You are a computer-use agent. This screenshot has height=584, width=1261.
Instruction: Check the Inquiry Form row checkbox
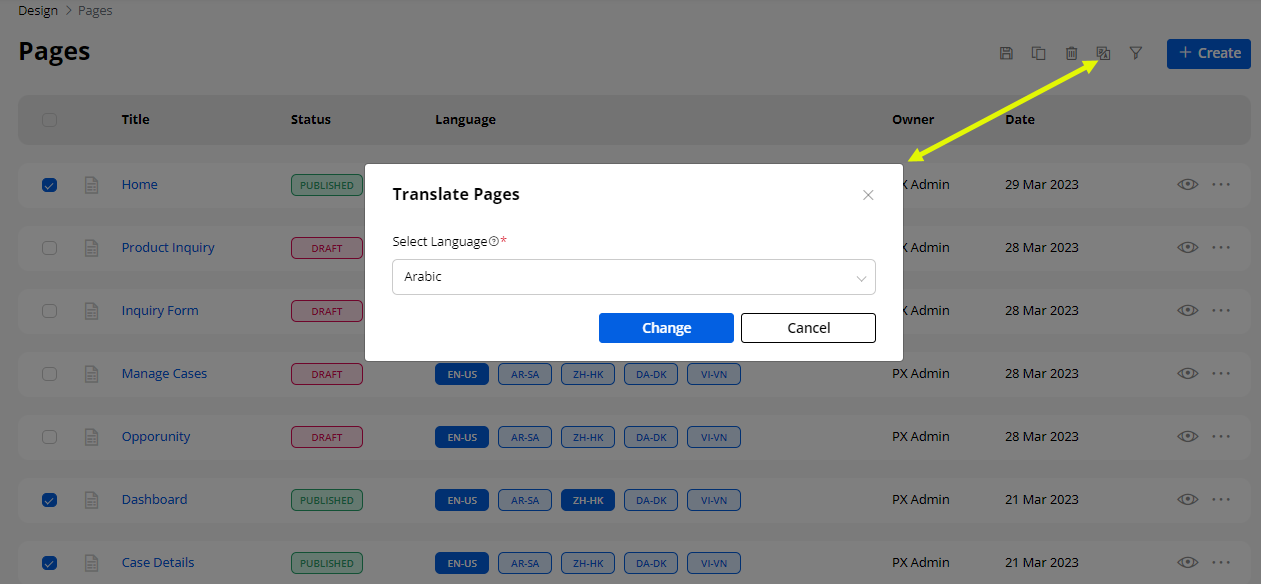click(x=50, y=311)
